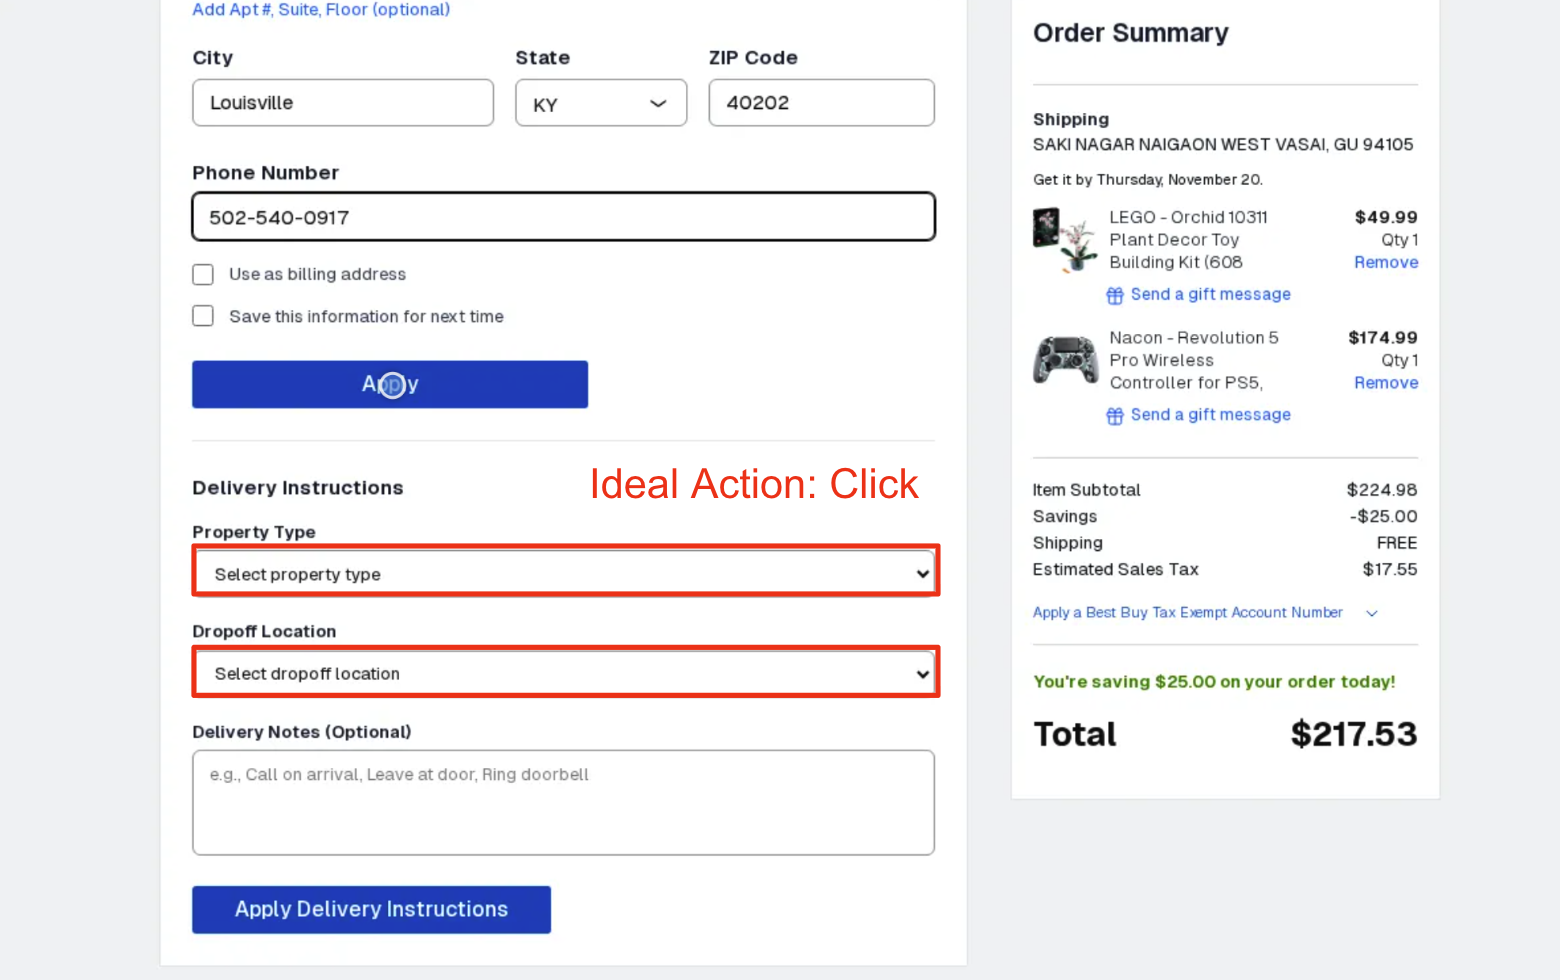
Task: Click the Apply button below Phone Number
Action: pos(389,384)
